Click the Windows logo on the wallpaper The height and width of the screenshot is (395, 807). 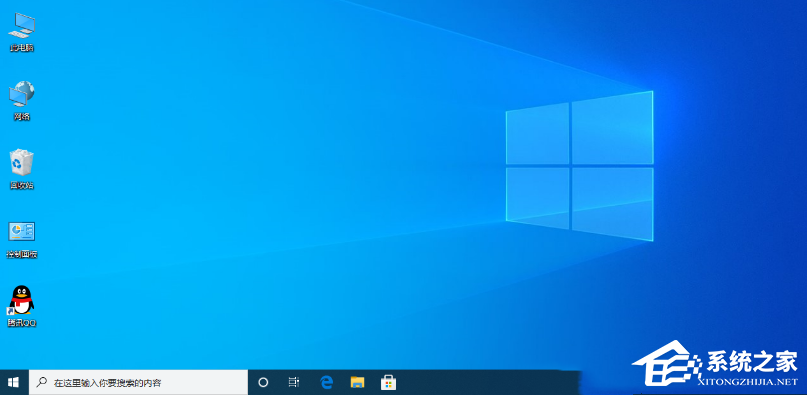coord(580,165)
